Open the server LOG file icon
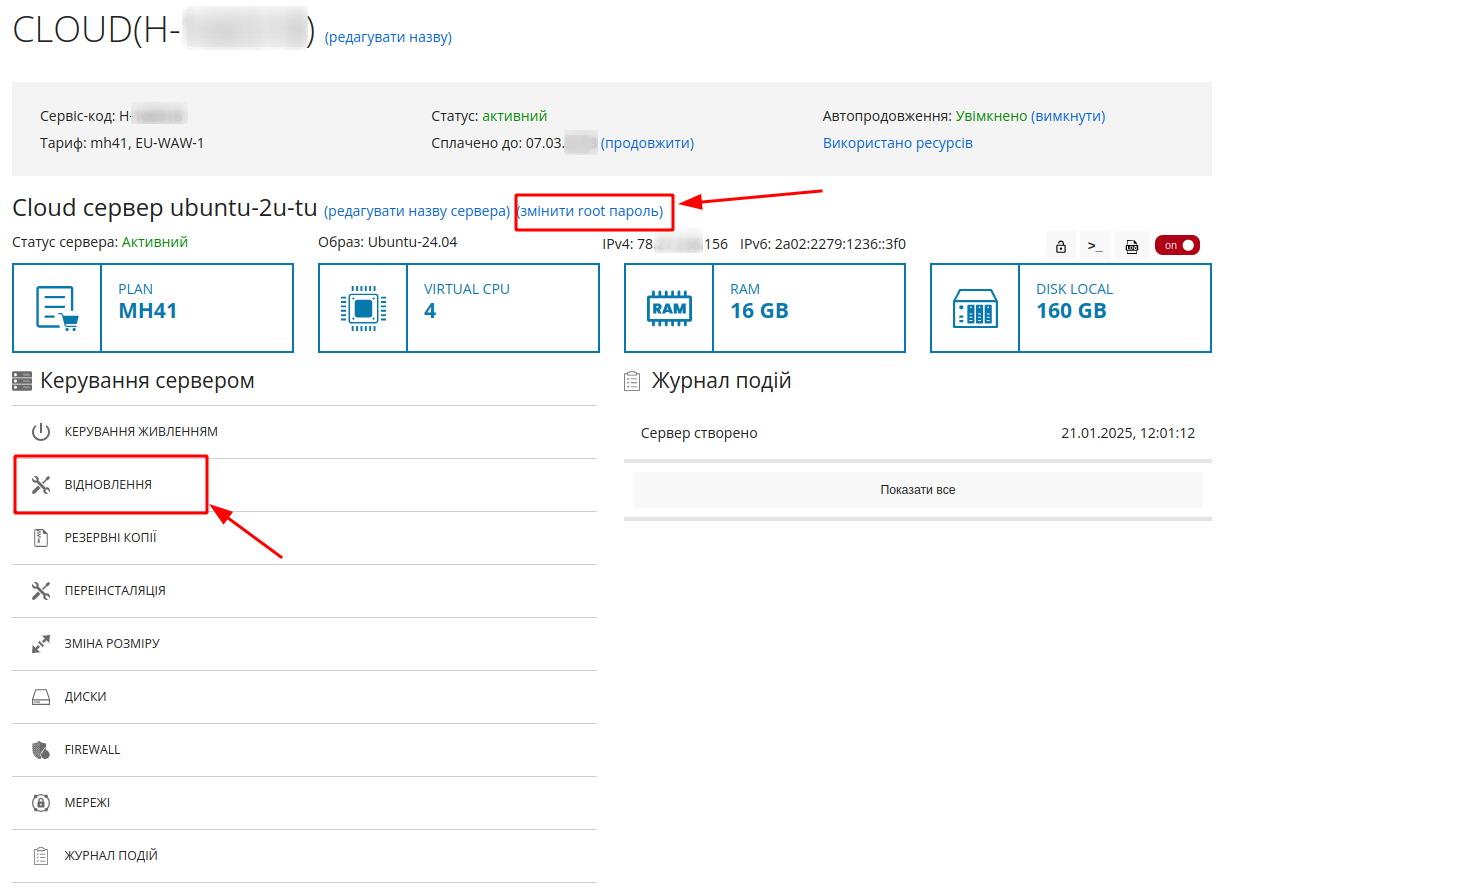 [x=1131, y=246]
